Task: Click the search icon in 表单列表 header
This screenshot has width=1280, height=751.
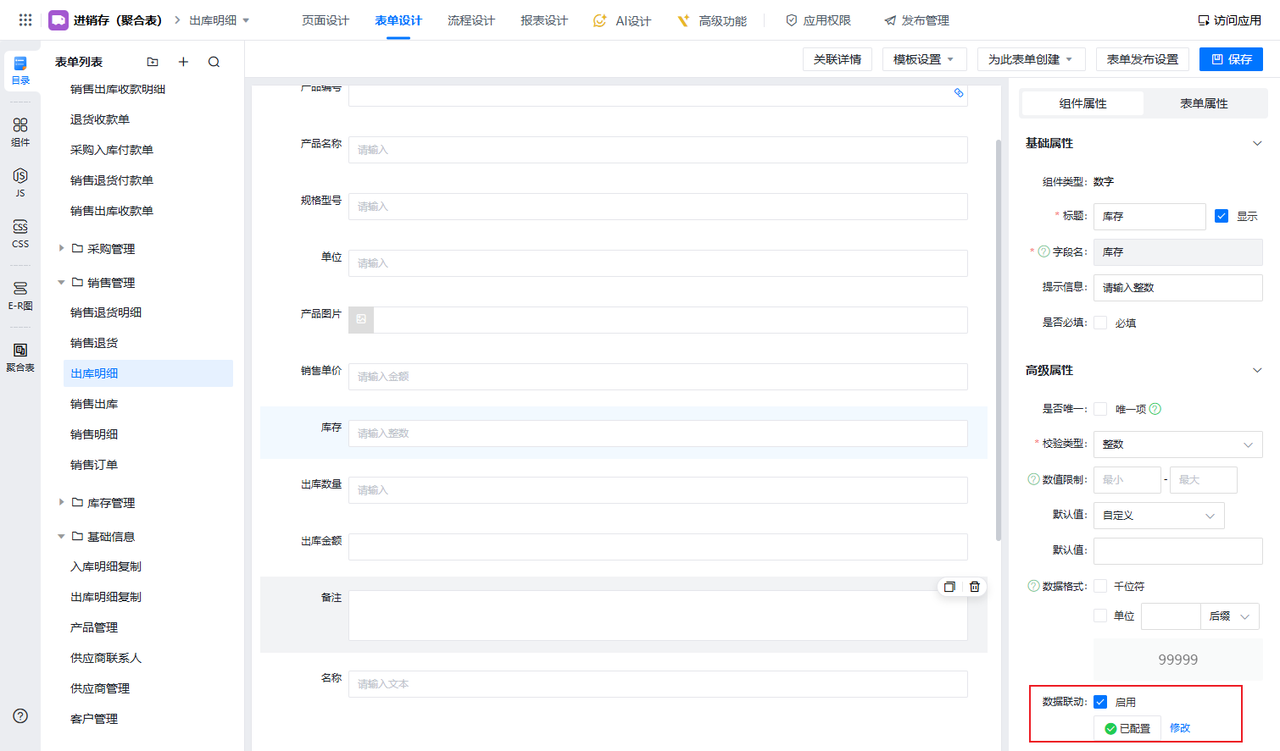Action: (x=214, y=62)
